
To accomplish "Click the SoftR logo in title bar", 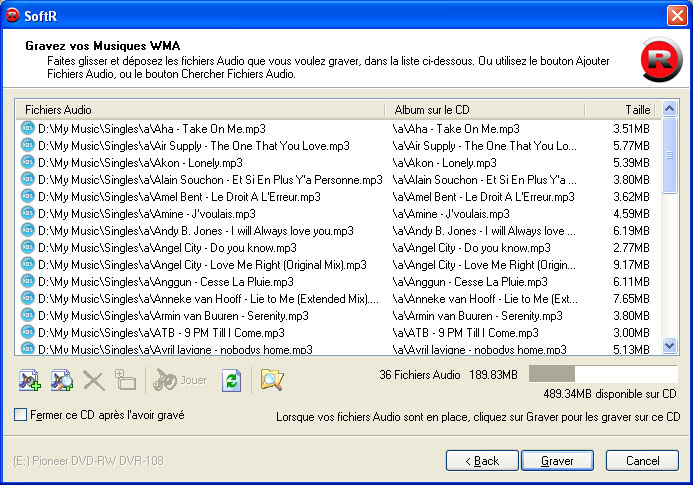I will (13, 15).
